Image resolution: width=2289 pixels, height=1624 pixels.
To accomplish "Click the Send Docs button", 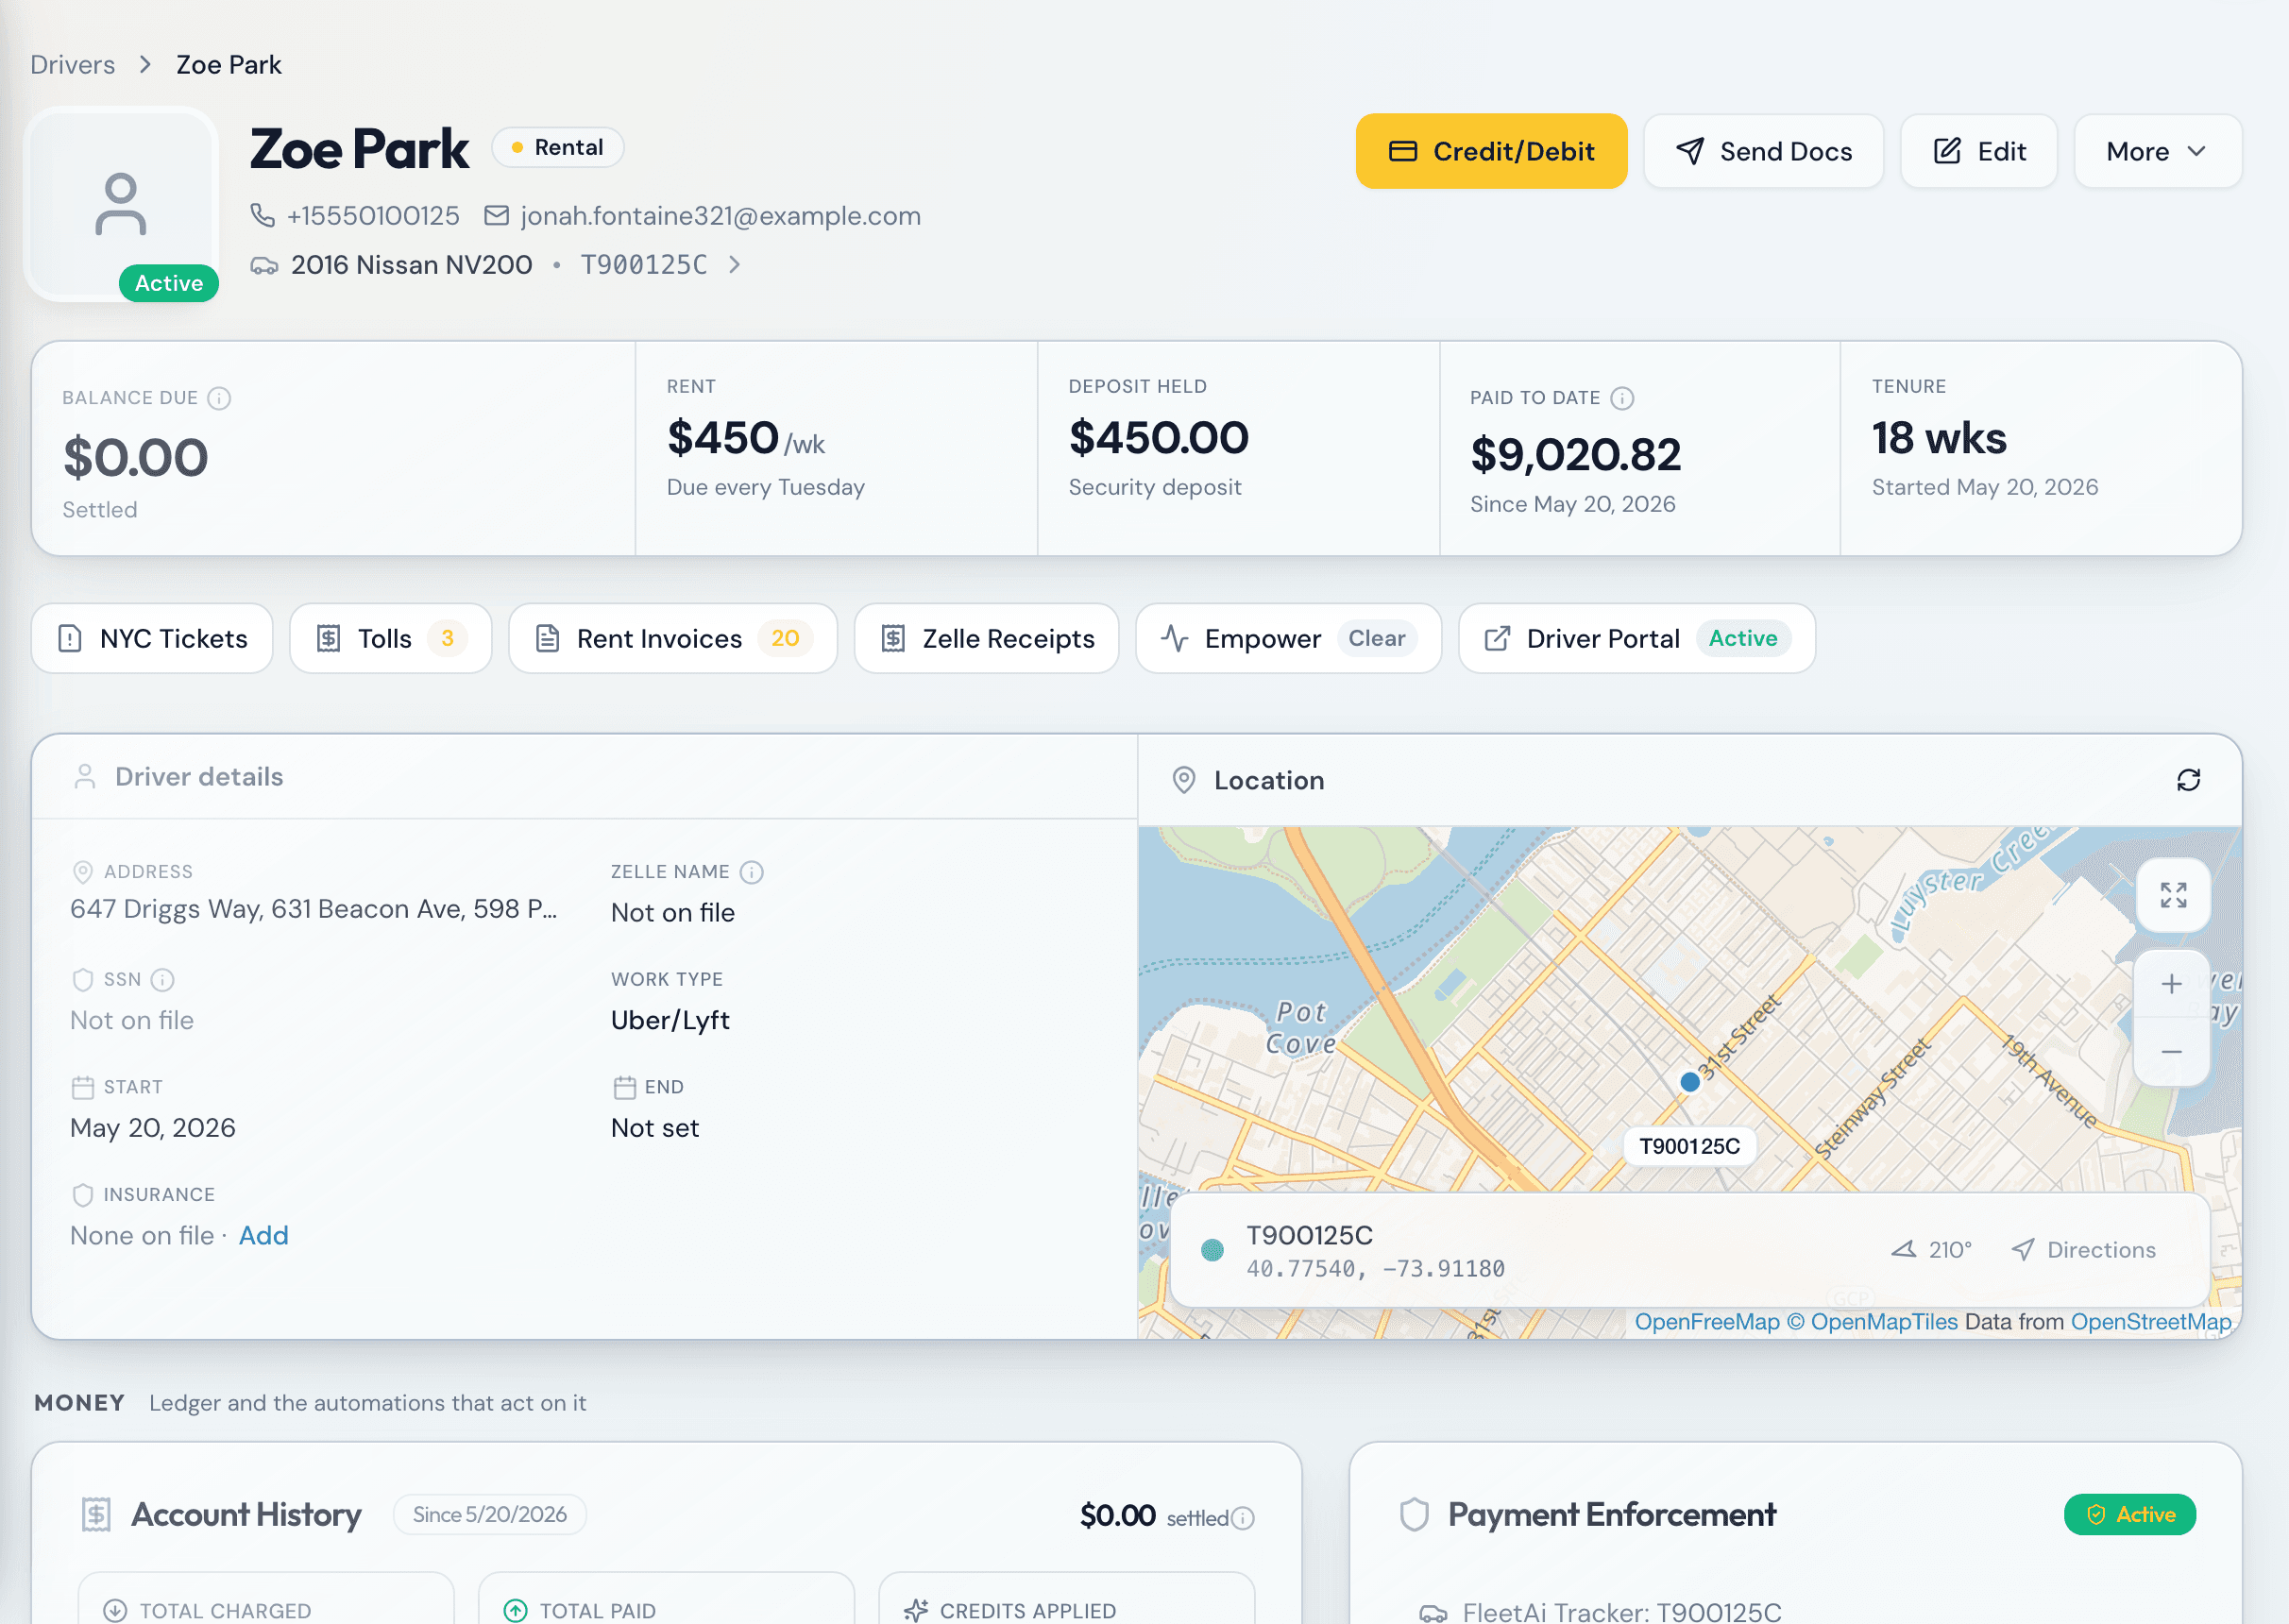I will click(1763, 151).
